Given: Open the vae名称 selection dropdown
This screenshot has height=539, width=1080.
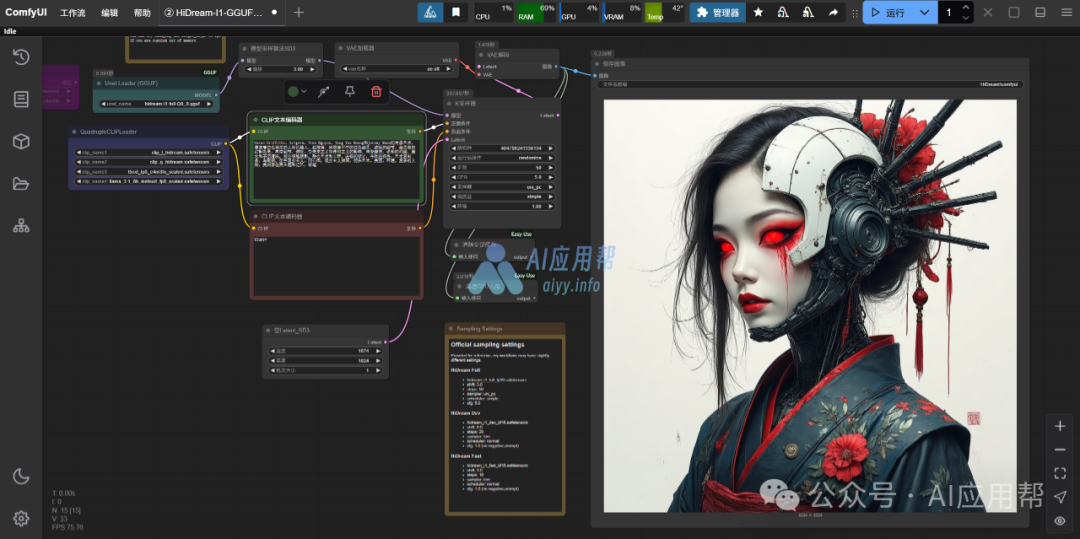Looking at the screenshot, I should point(396,69).
